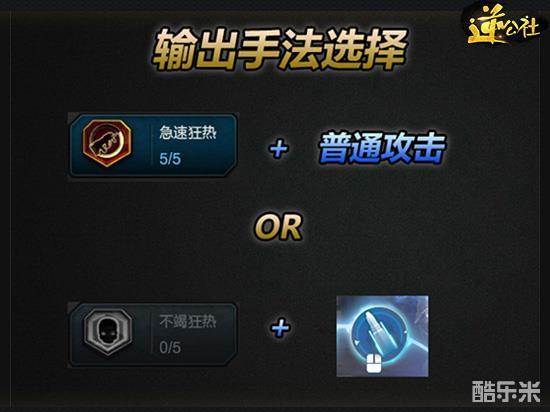The width and height of the screenshot is (550, 412).
Task: Click the 5/5 talent point counter
Action: 170,159
